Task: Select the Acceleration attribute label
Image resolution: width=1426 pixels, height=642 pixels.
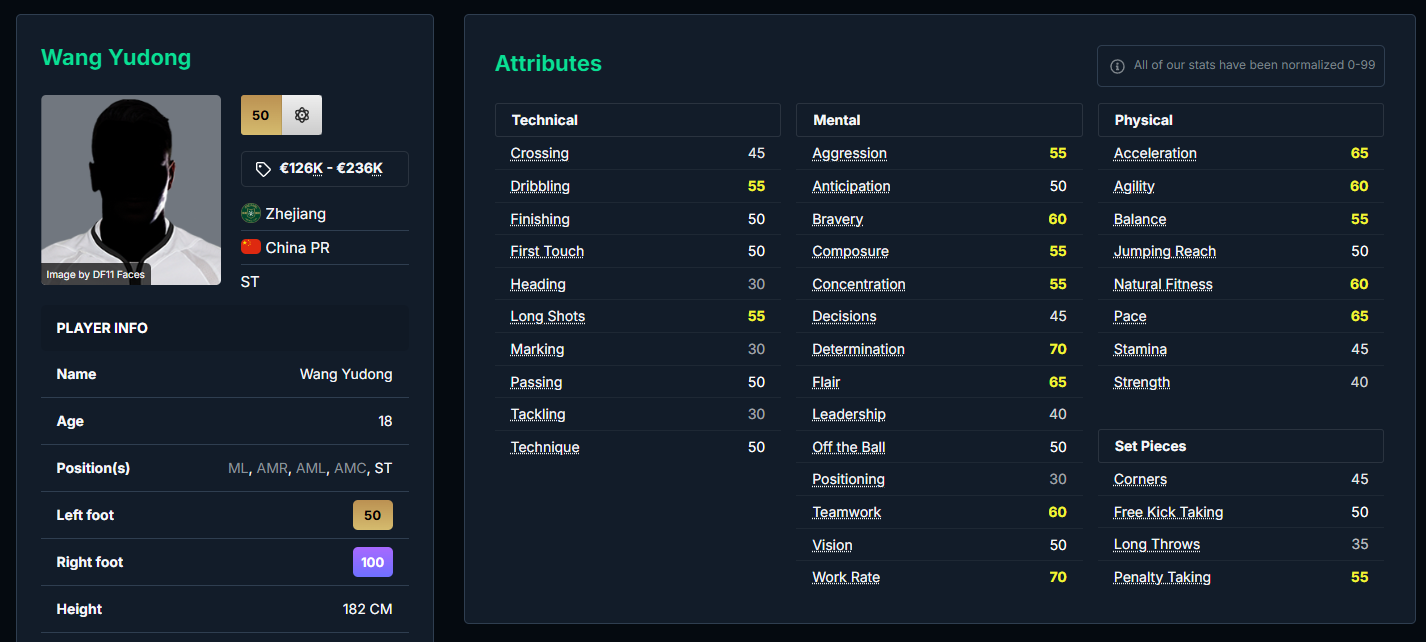Action: 1155,153
